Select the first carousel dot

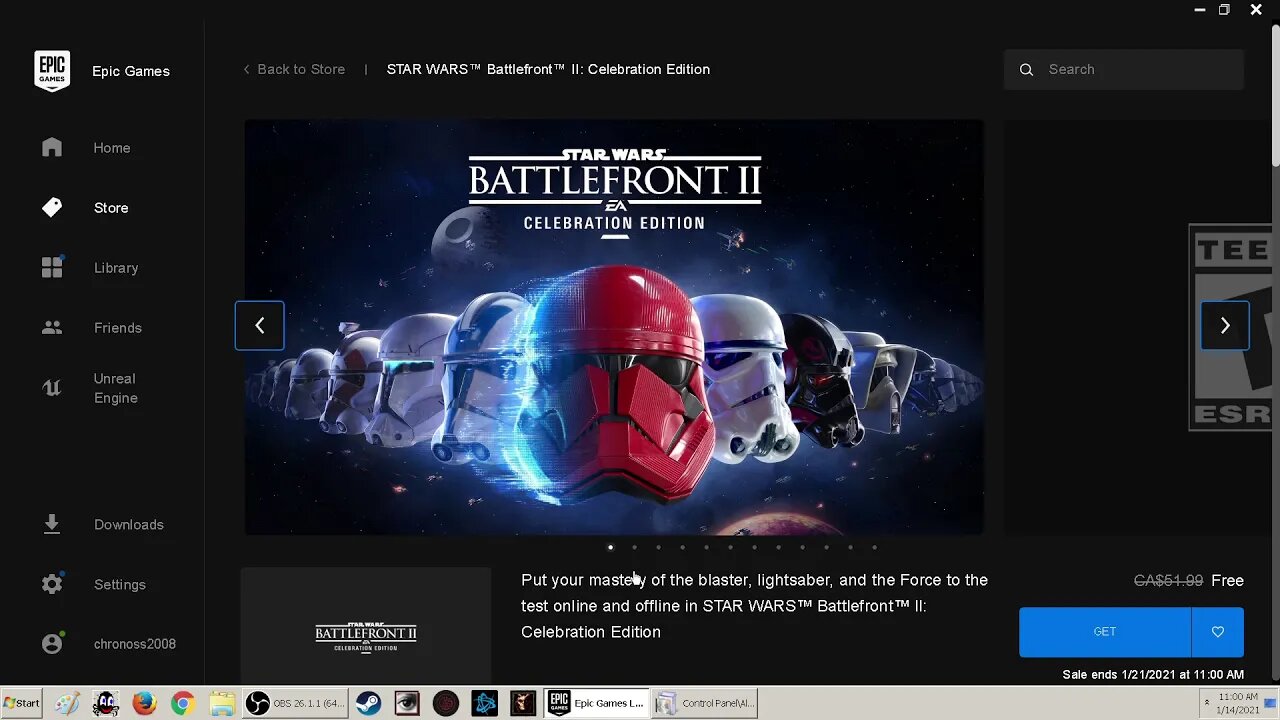[x=610, y=547]
